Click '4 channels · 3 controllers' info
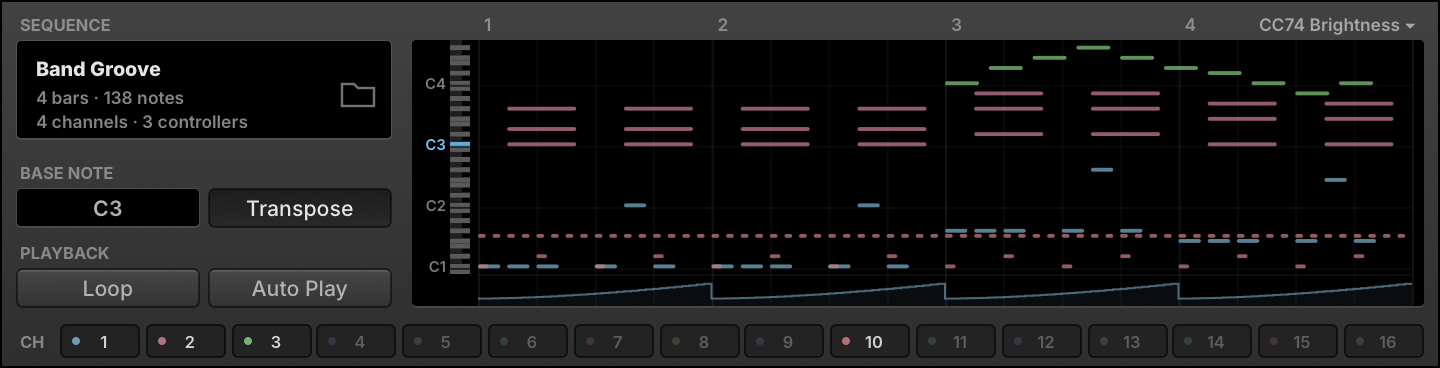 (x=142, y=122)
